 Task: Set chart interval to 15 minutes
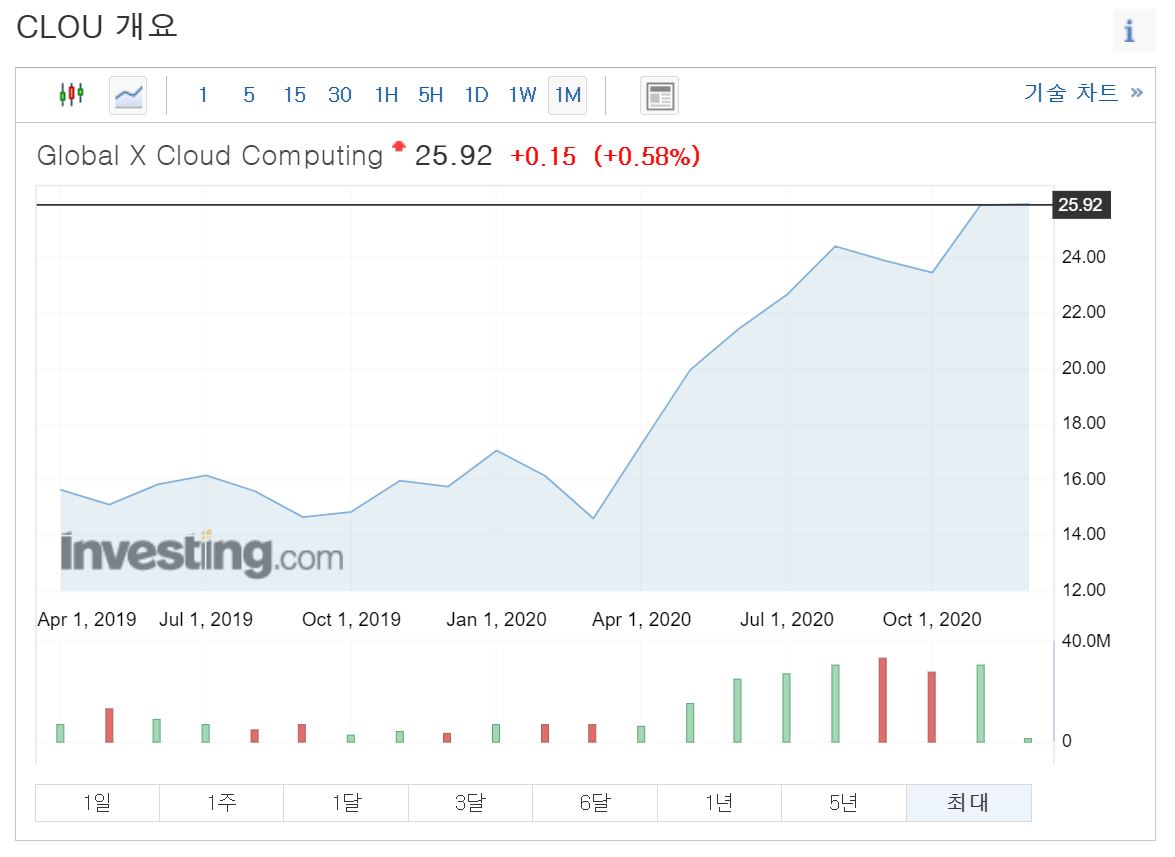pos(294,95)
